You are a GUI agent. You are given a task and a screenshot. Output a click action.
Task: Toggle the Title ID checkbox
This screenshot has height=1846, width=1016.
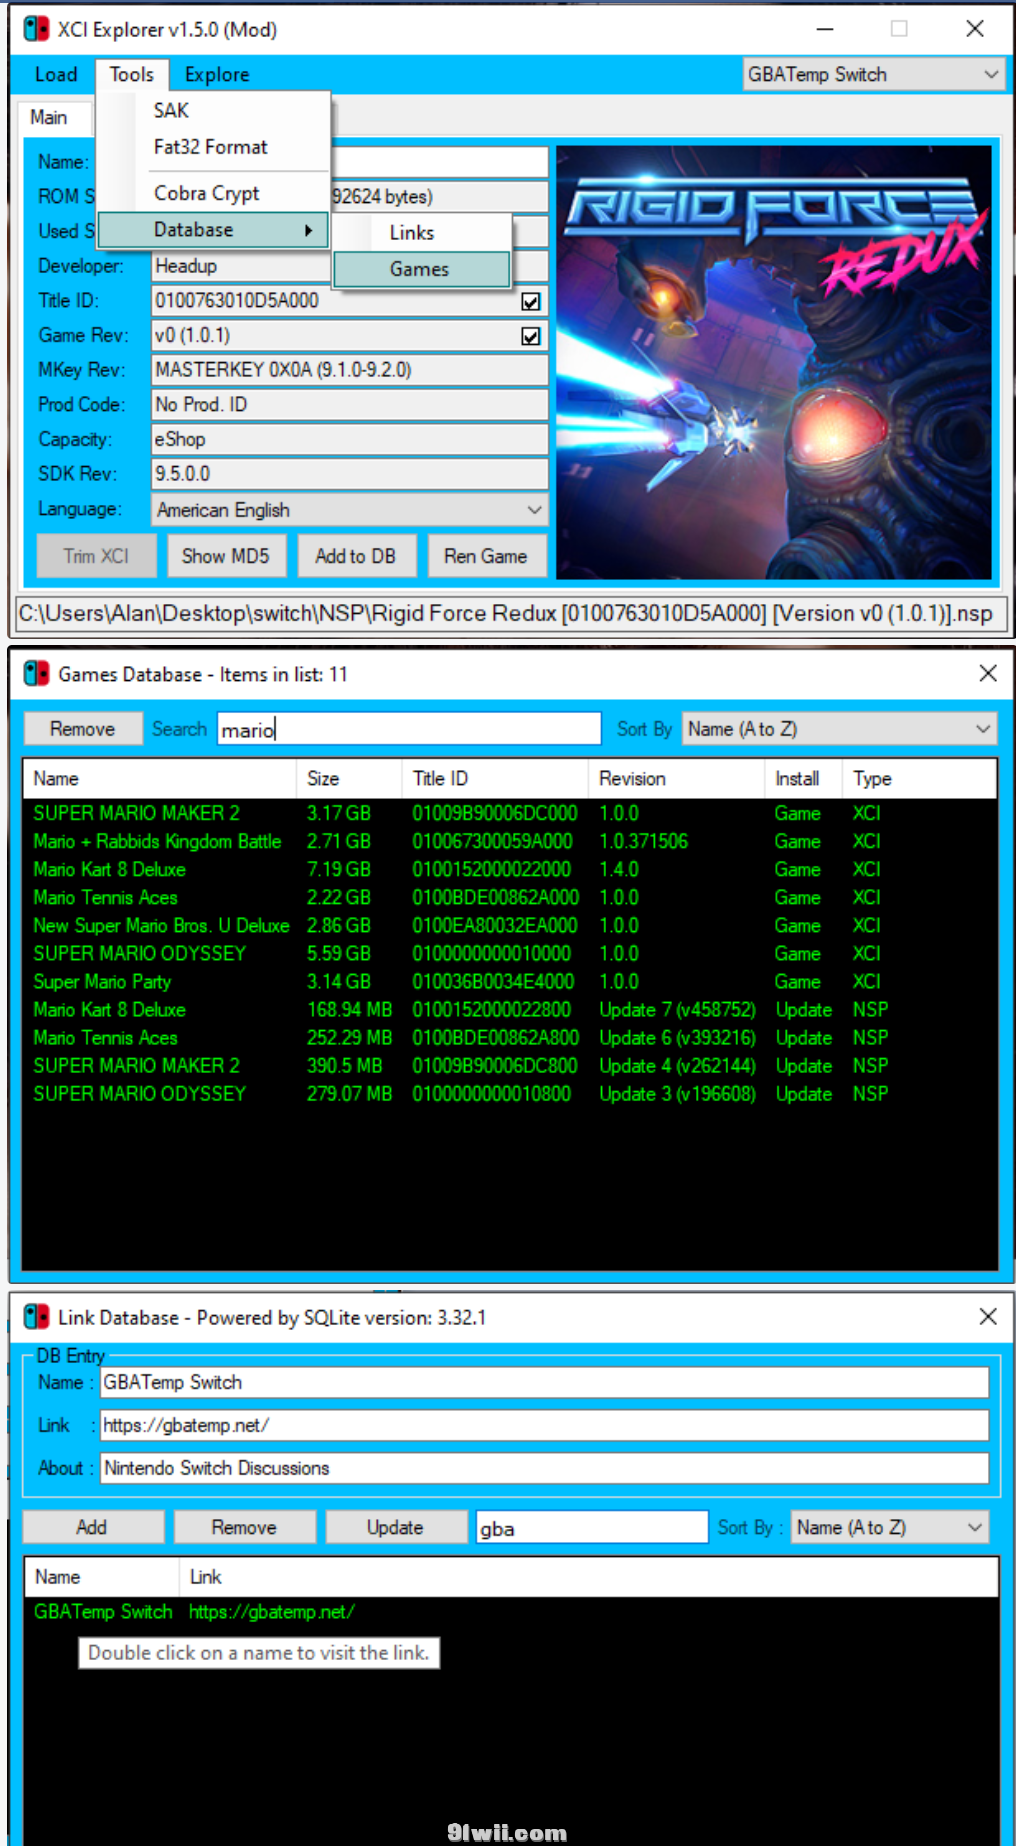click(531, 301)
